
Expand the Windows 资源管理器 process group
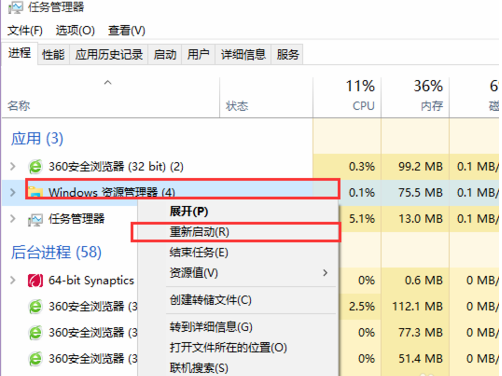13,192
